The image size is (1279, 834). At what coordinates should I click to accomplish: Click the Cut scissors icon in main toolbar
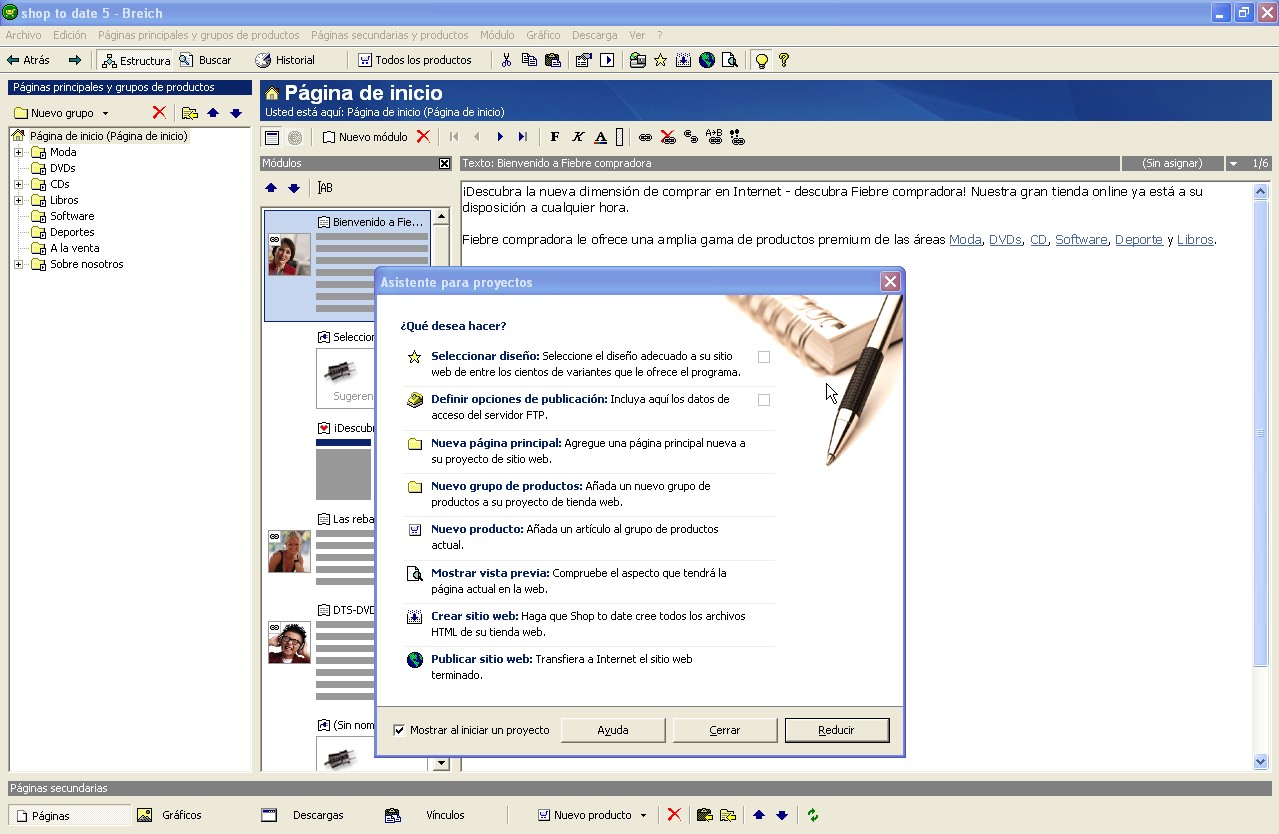pyautogui.click(x=506, y=60)
